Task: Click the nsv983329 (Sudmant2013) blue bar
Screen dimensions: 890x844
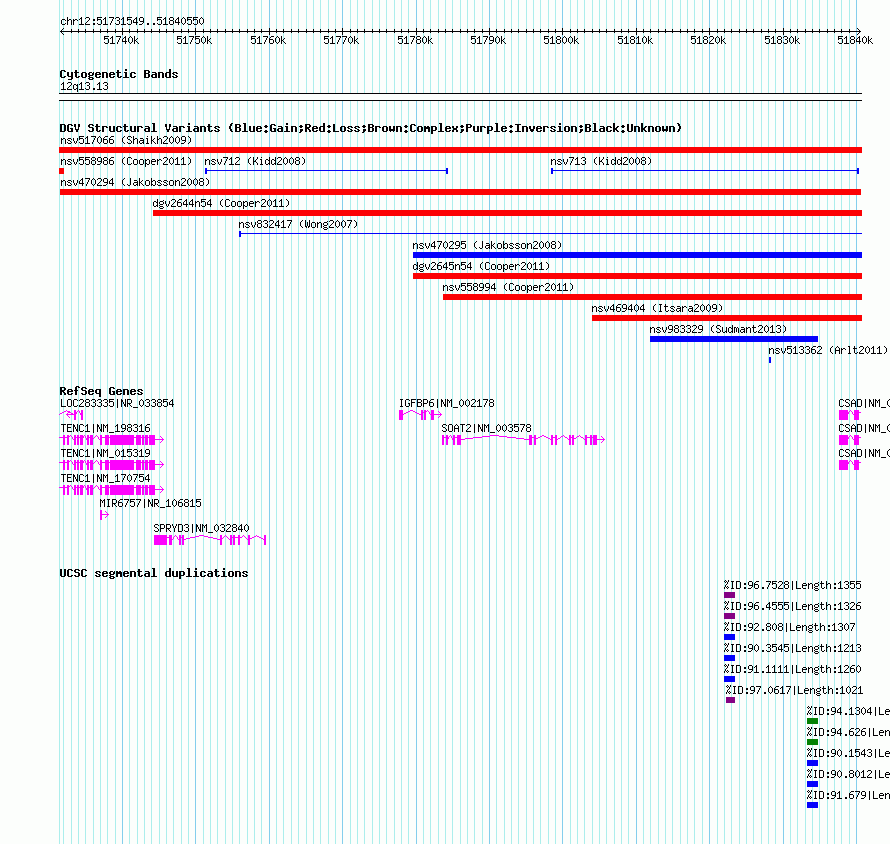Action: pos(734,339)
